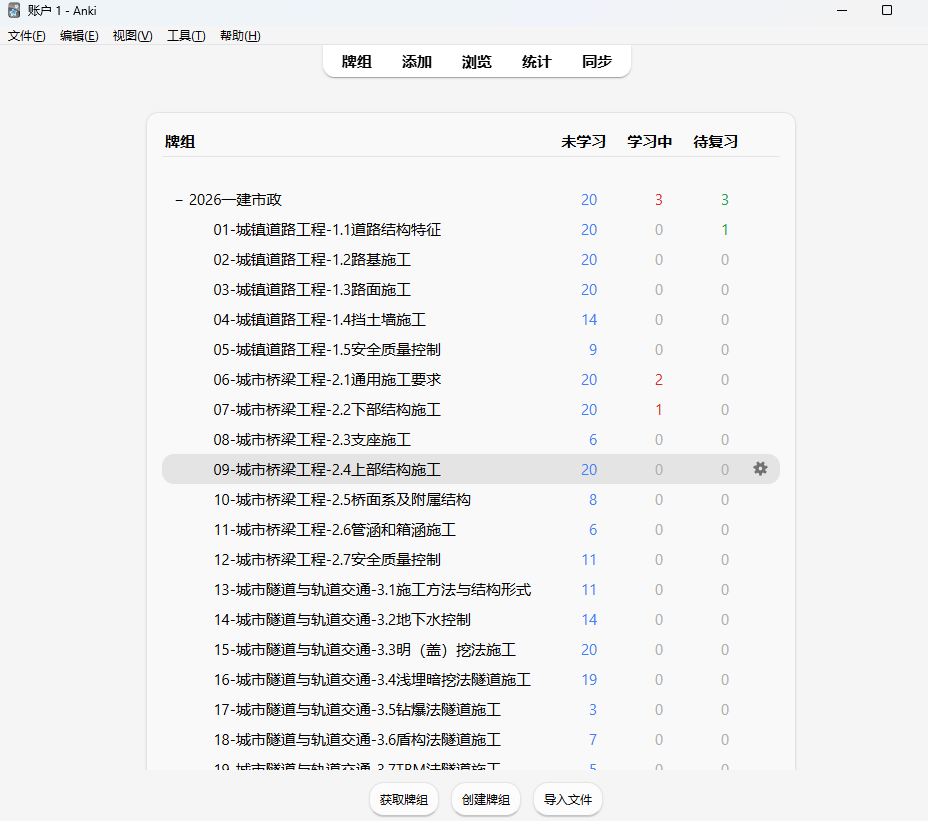928x821 pixels.
Task: Click new count 14 of deck 04
Action: 589,320
